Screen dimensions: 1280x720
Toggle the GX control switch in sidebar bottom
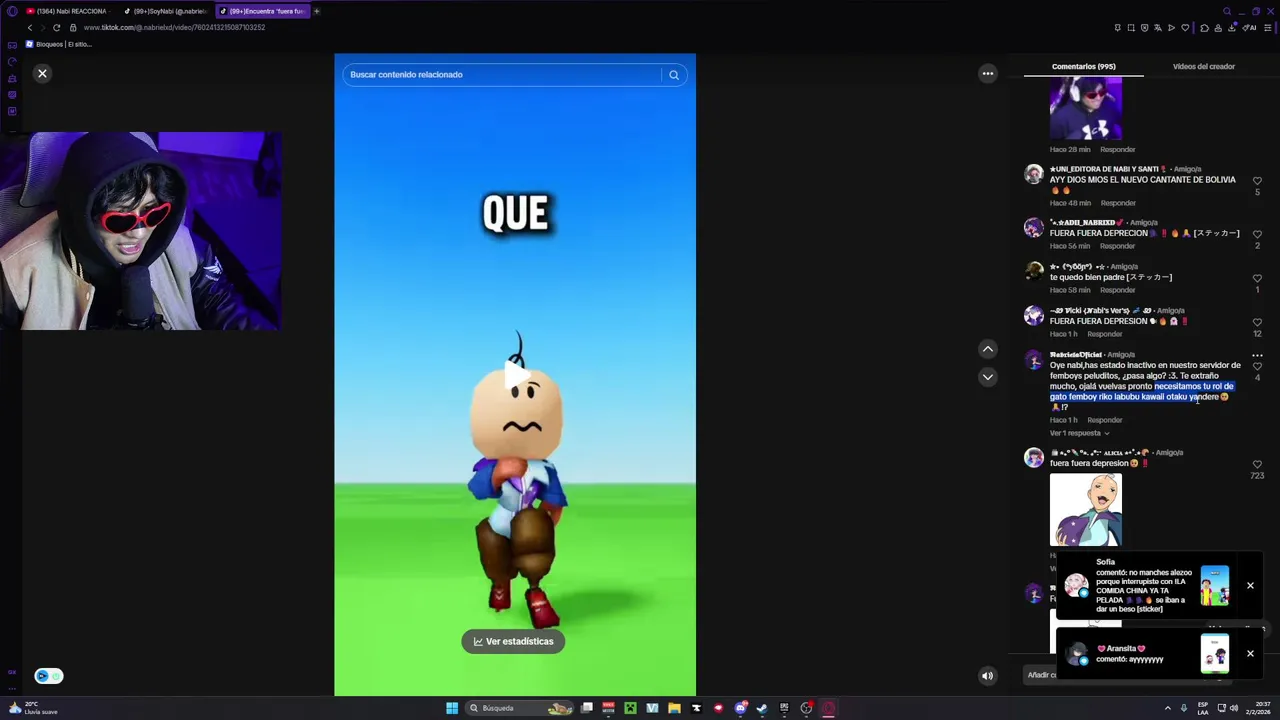(x=48, y=676)
